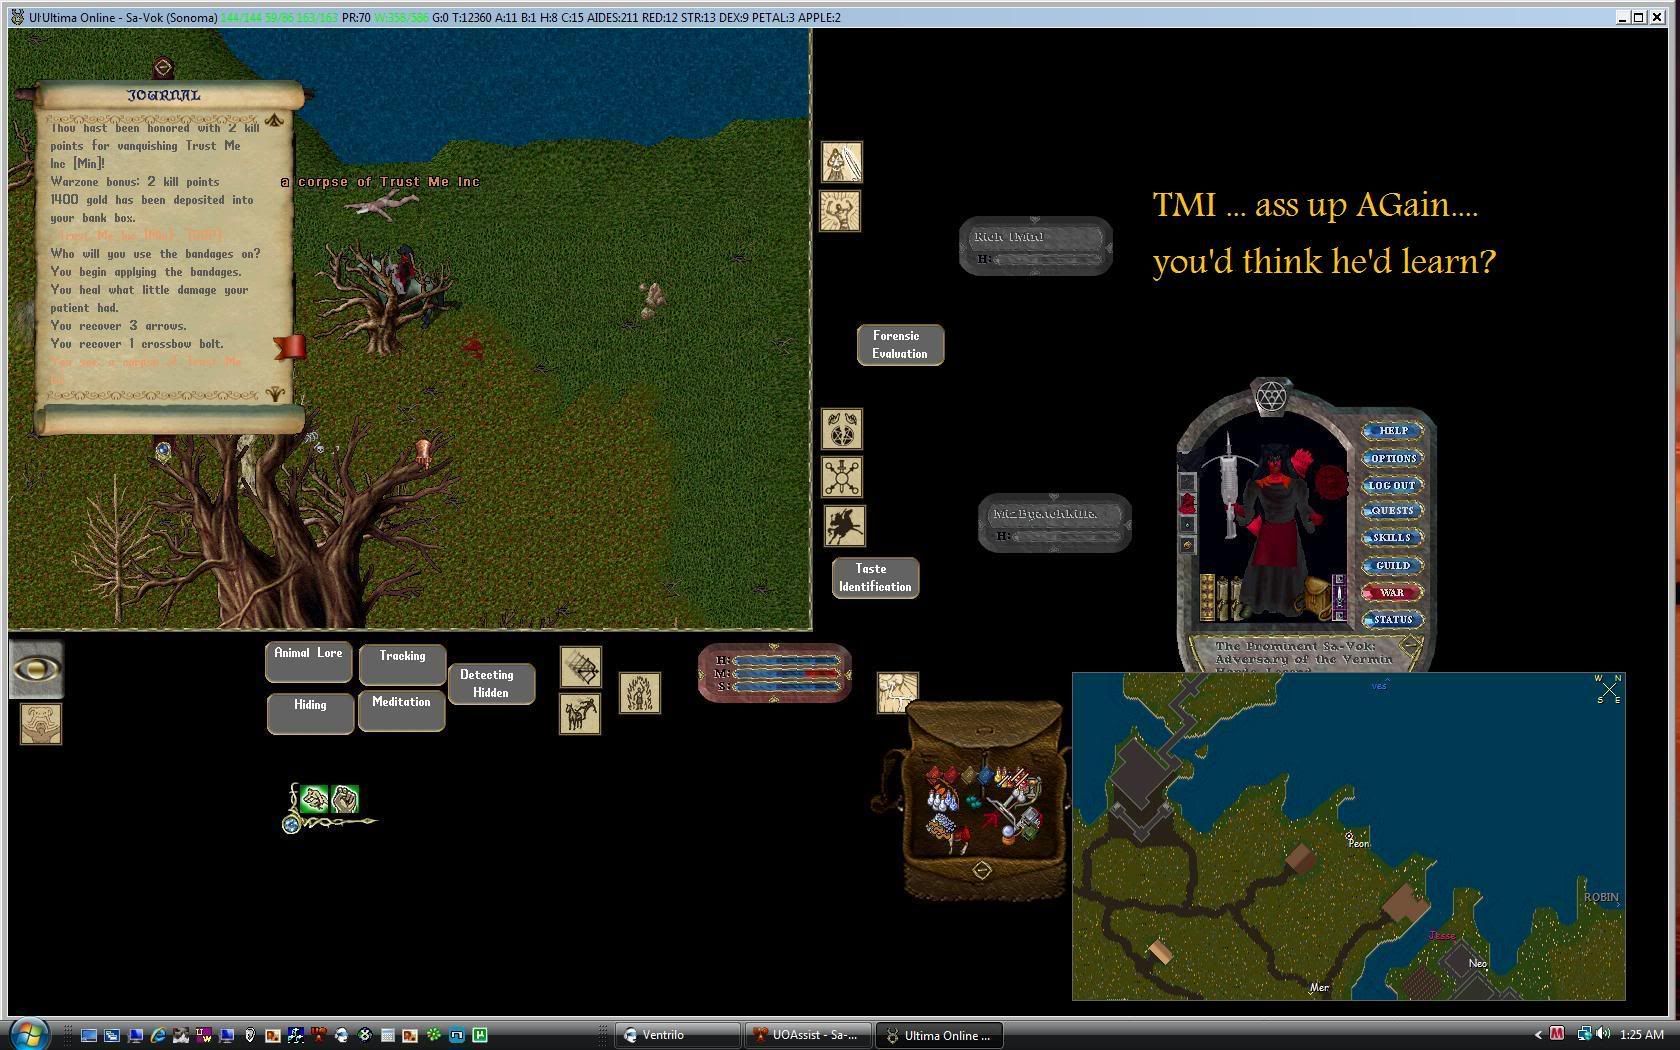1680x1050 pixels.
Task: Use the Animal Lore skill button
Action: (308, 661)
